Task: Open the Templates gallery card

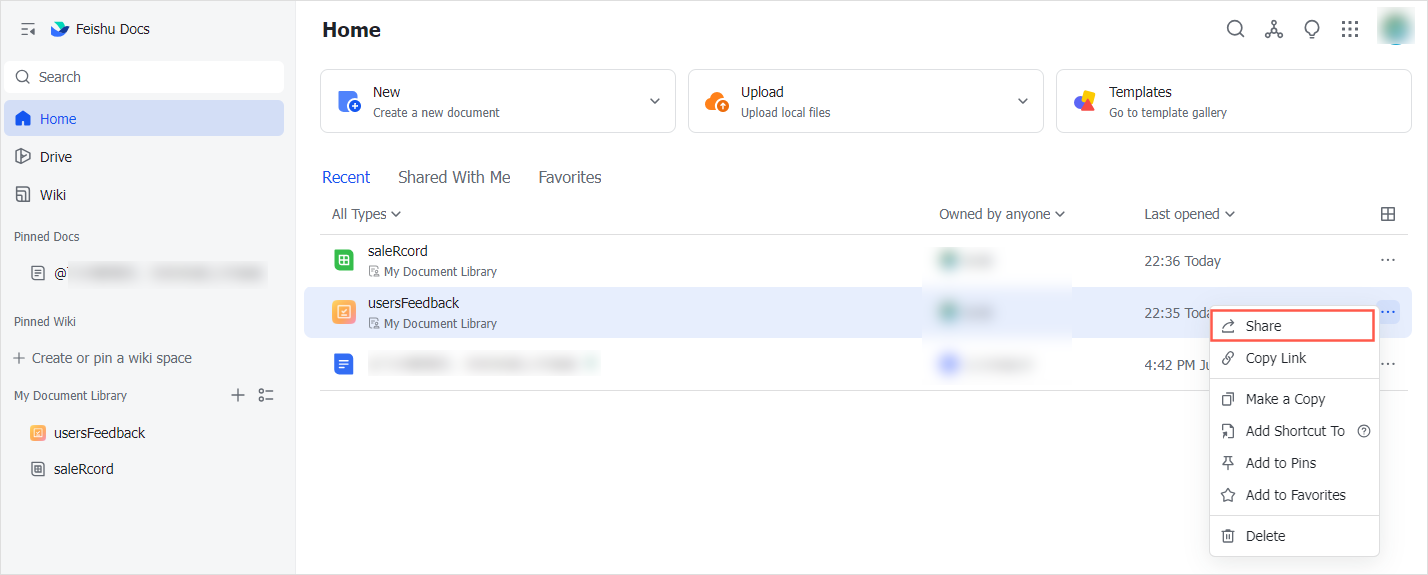Action: click(1234, 101)
